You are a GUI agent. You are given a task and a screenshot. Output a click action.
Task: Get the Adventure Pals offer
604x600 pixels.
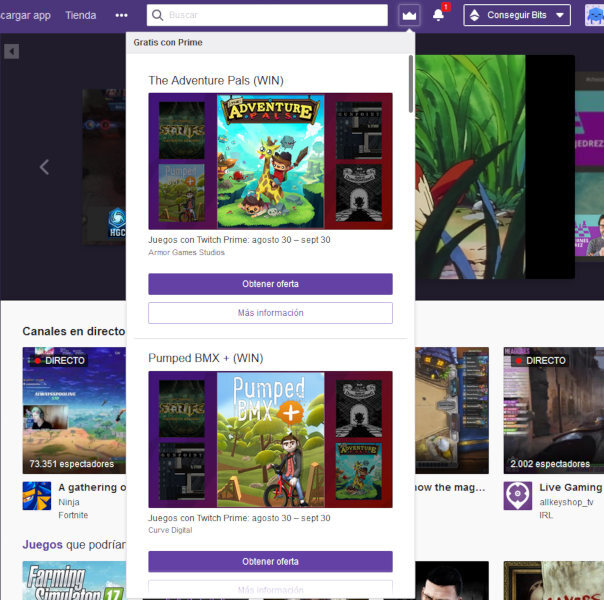coord(270,284)
